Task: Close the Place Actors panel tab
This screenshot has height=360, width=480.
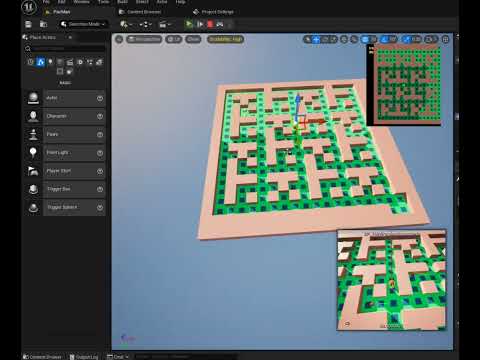Action: [x=70, y=37]
